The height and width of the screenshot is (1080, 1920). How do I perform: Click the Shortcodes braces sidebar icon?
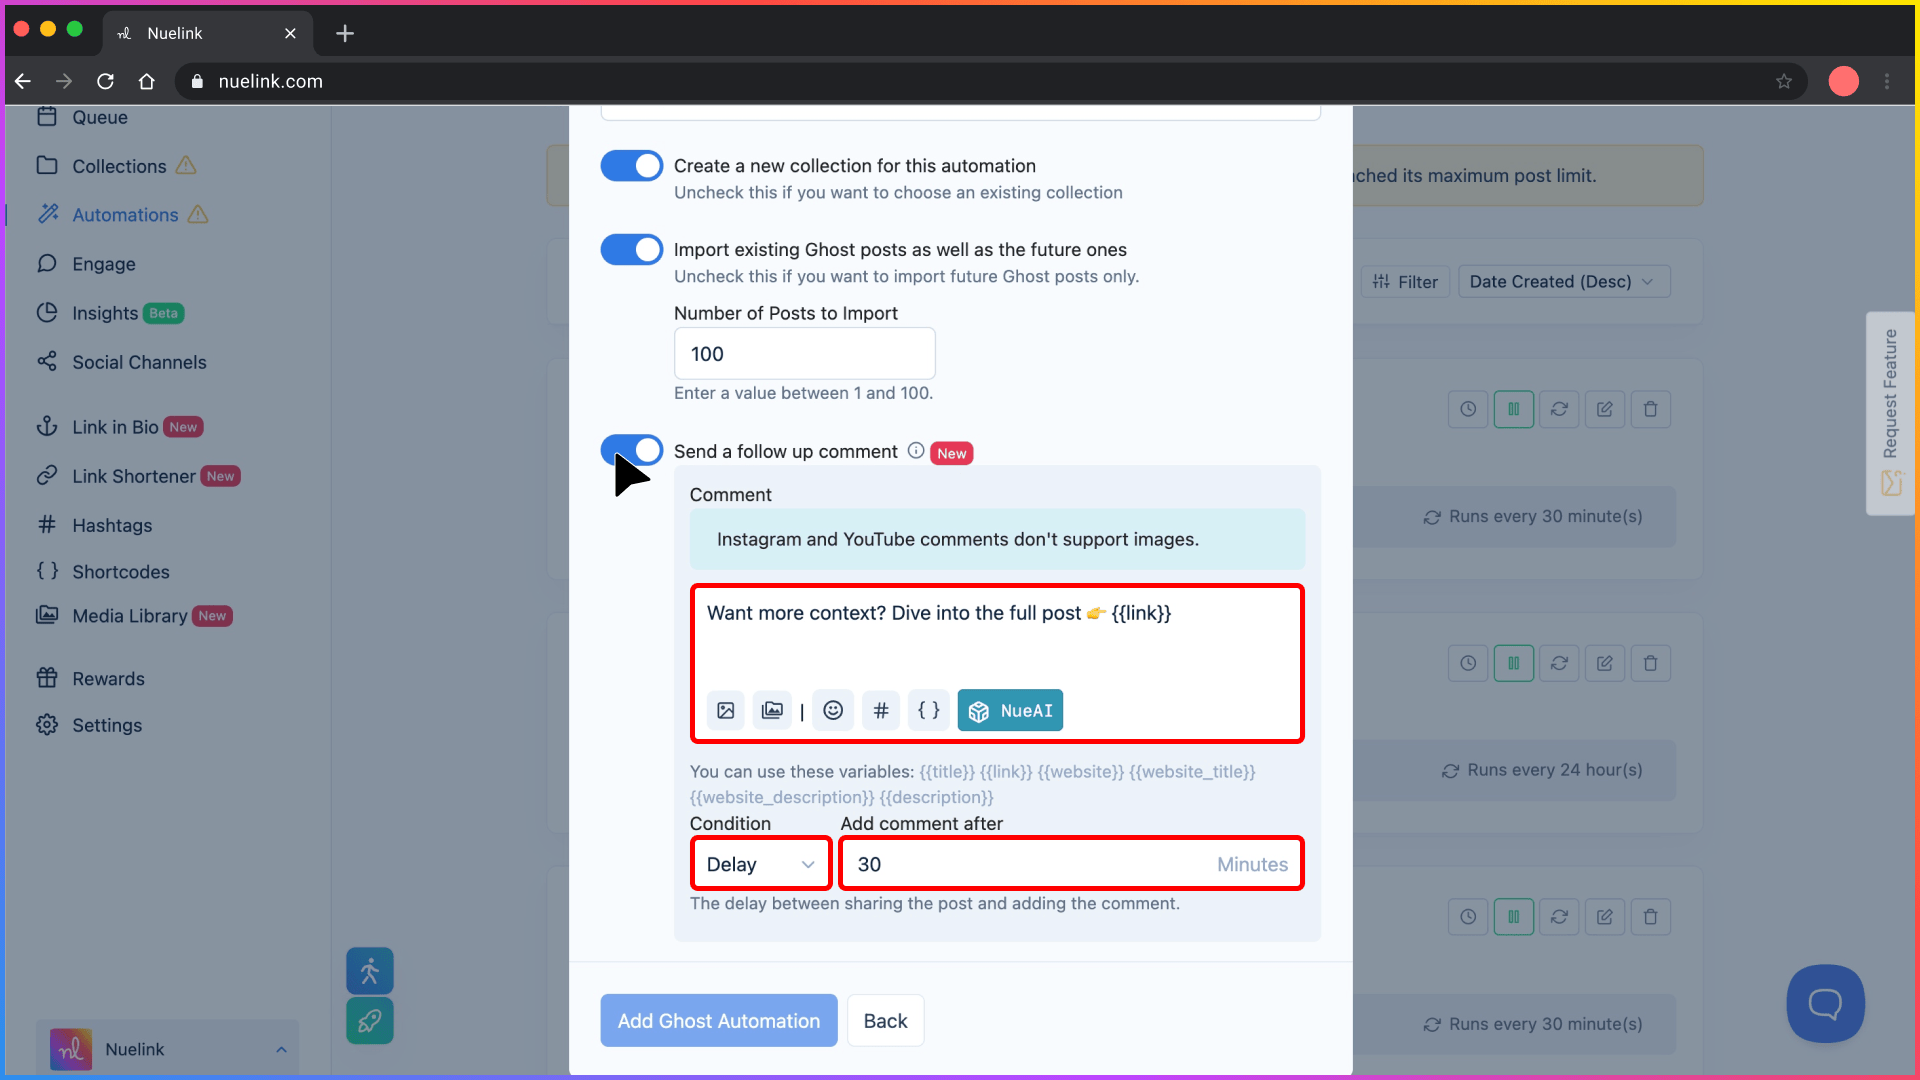point(47,571)
